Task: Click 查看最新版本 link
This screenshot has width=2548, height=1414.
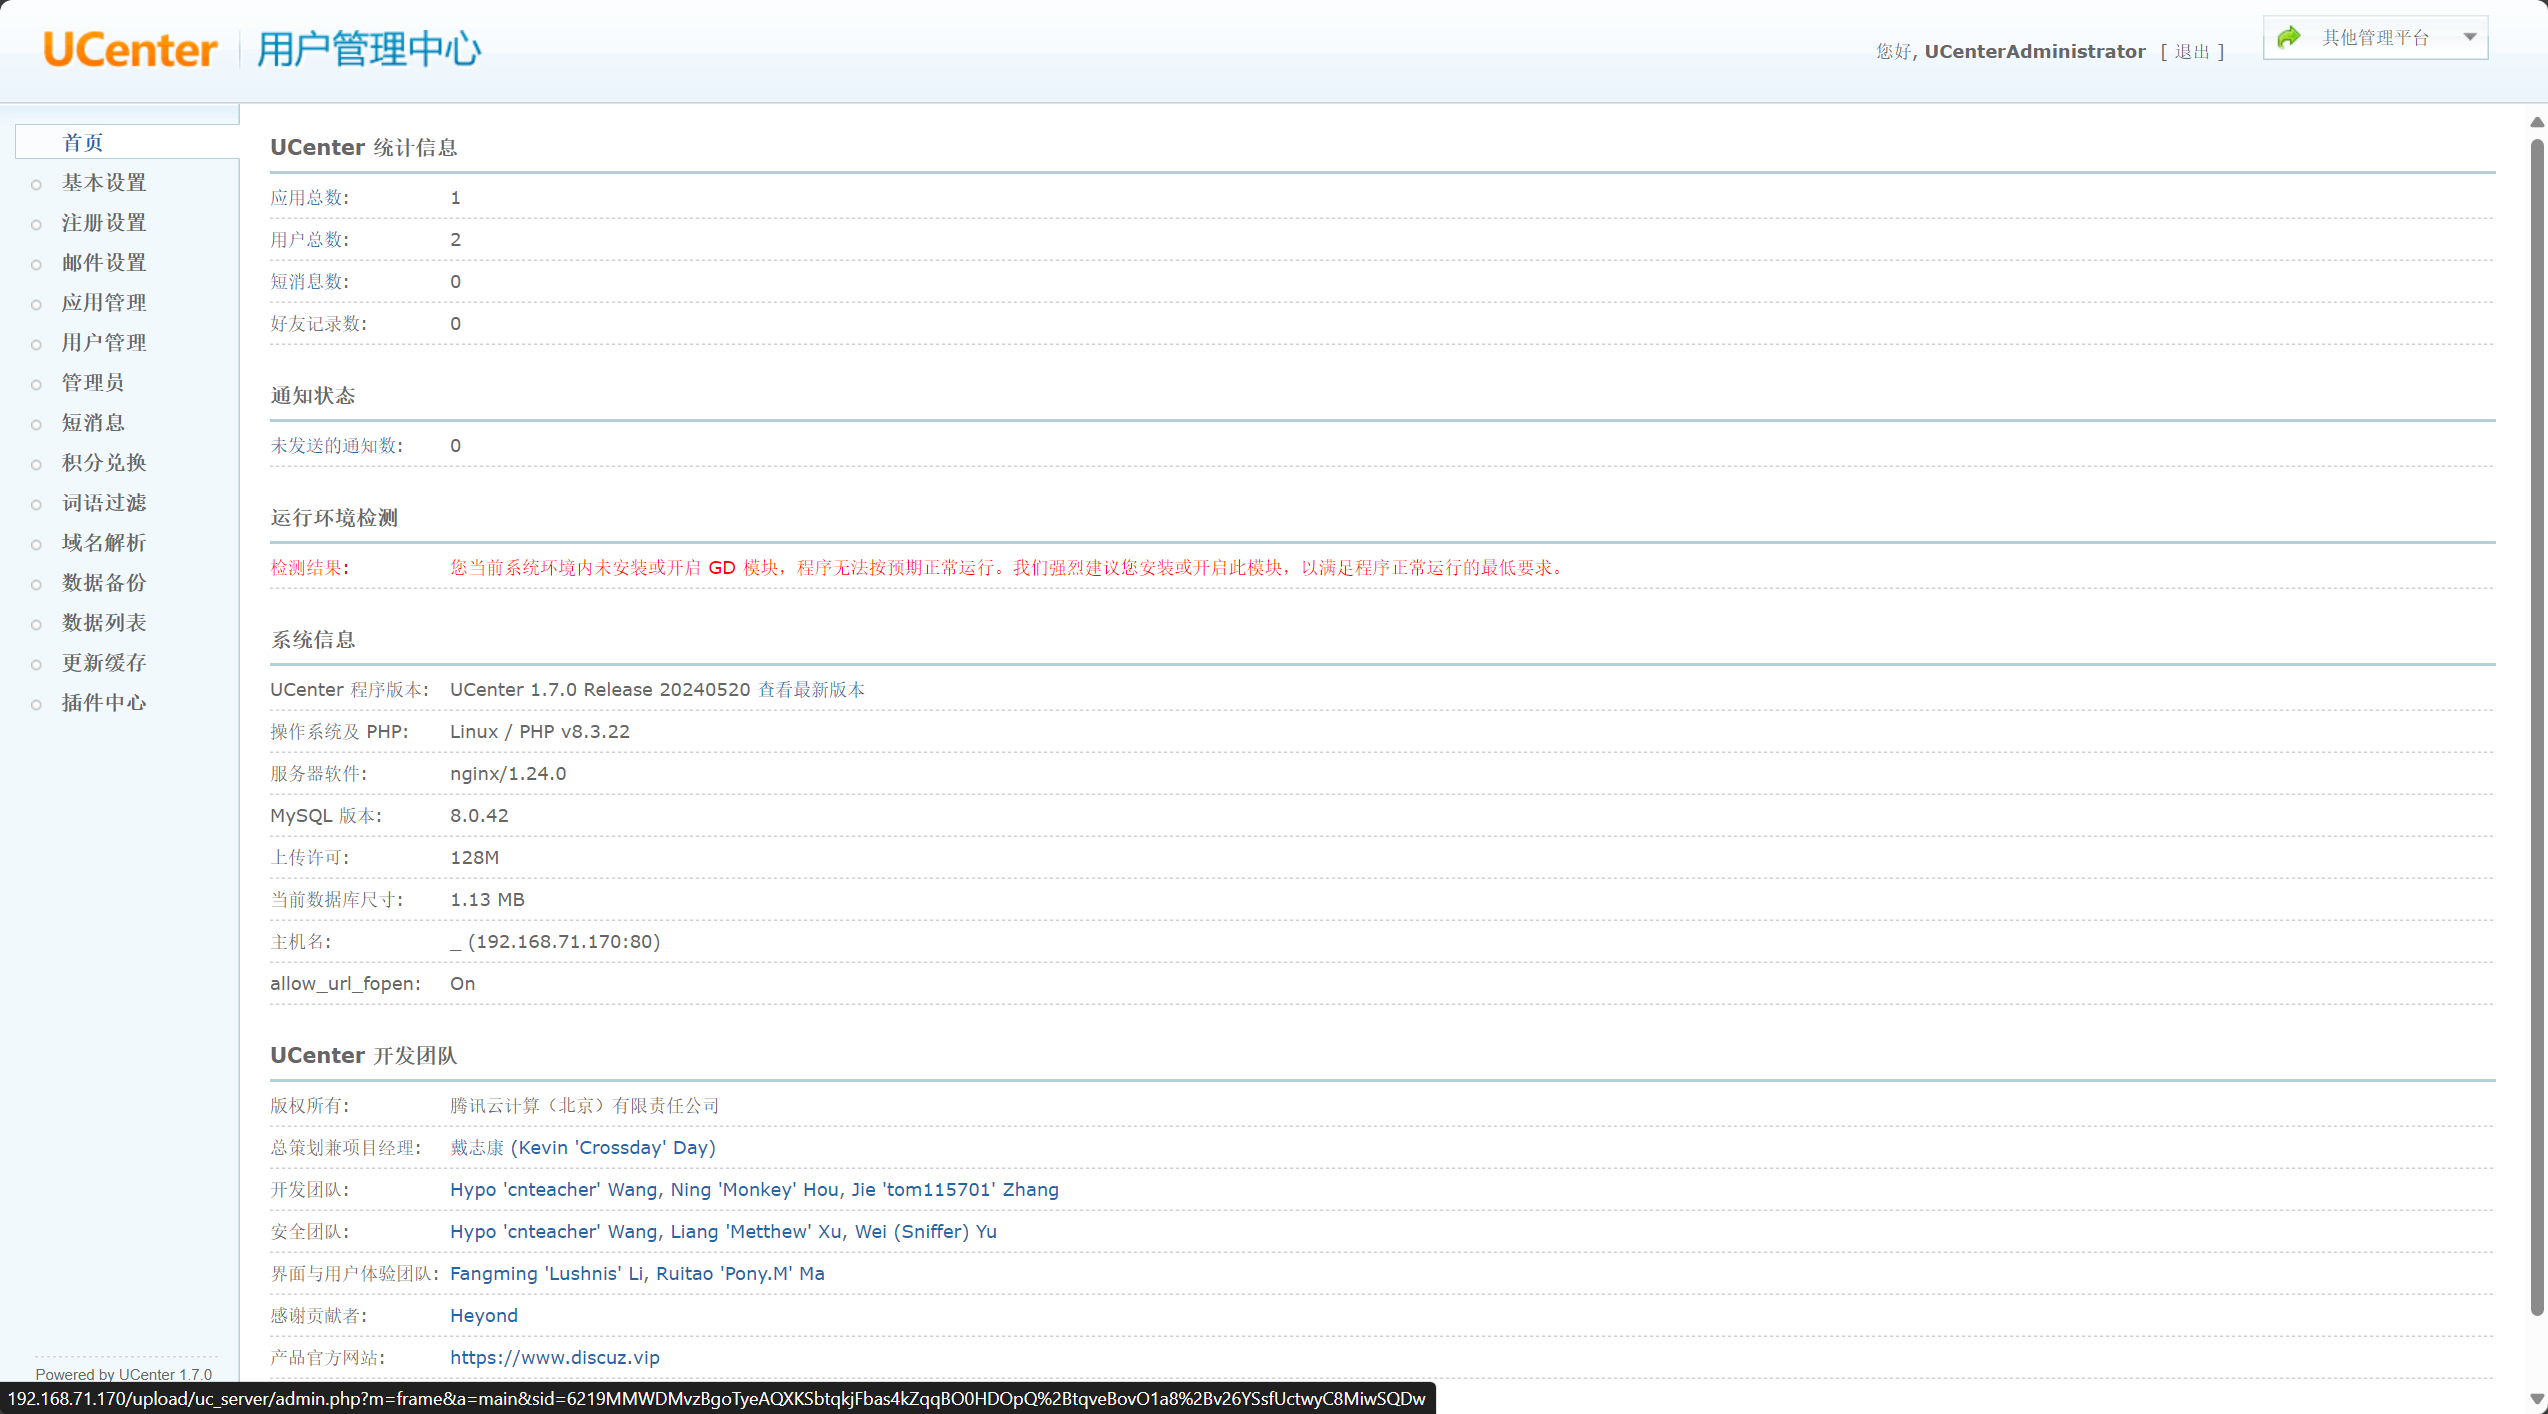Action: coord(811,690)
